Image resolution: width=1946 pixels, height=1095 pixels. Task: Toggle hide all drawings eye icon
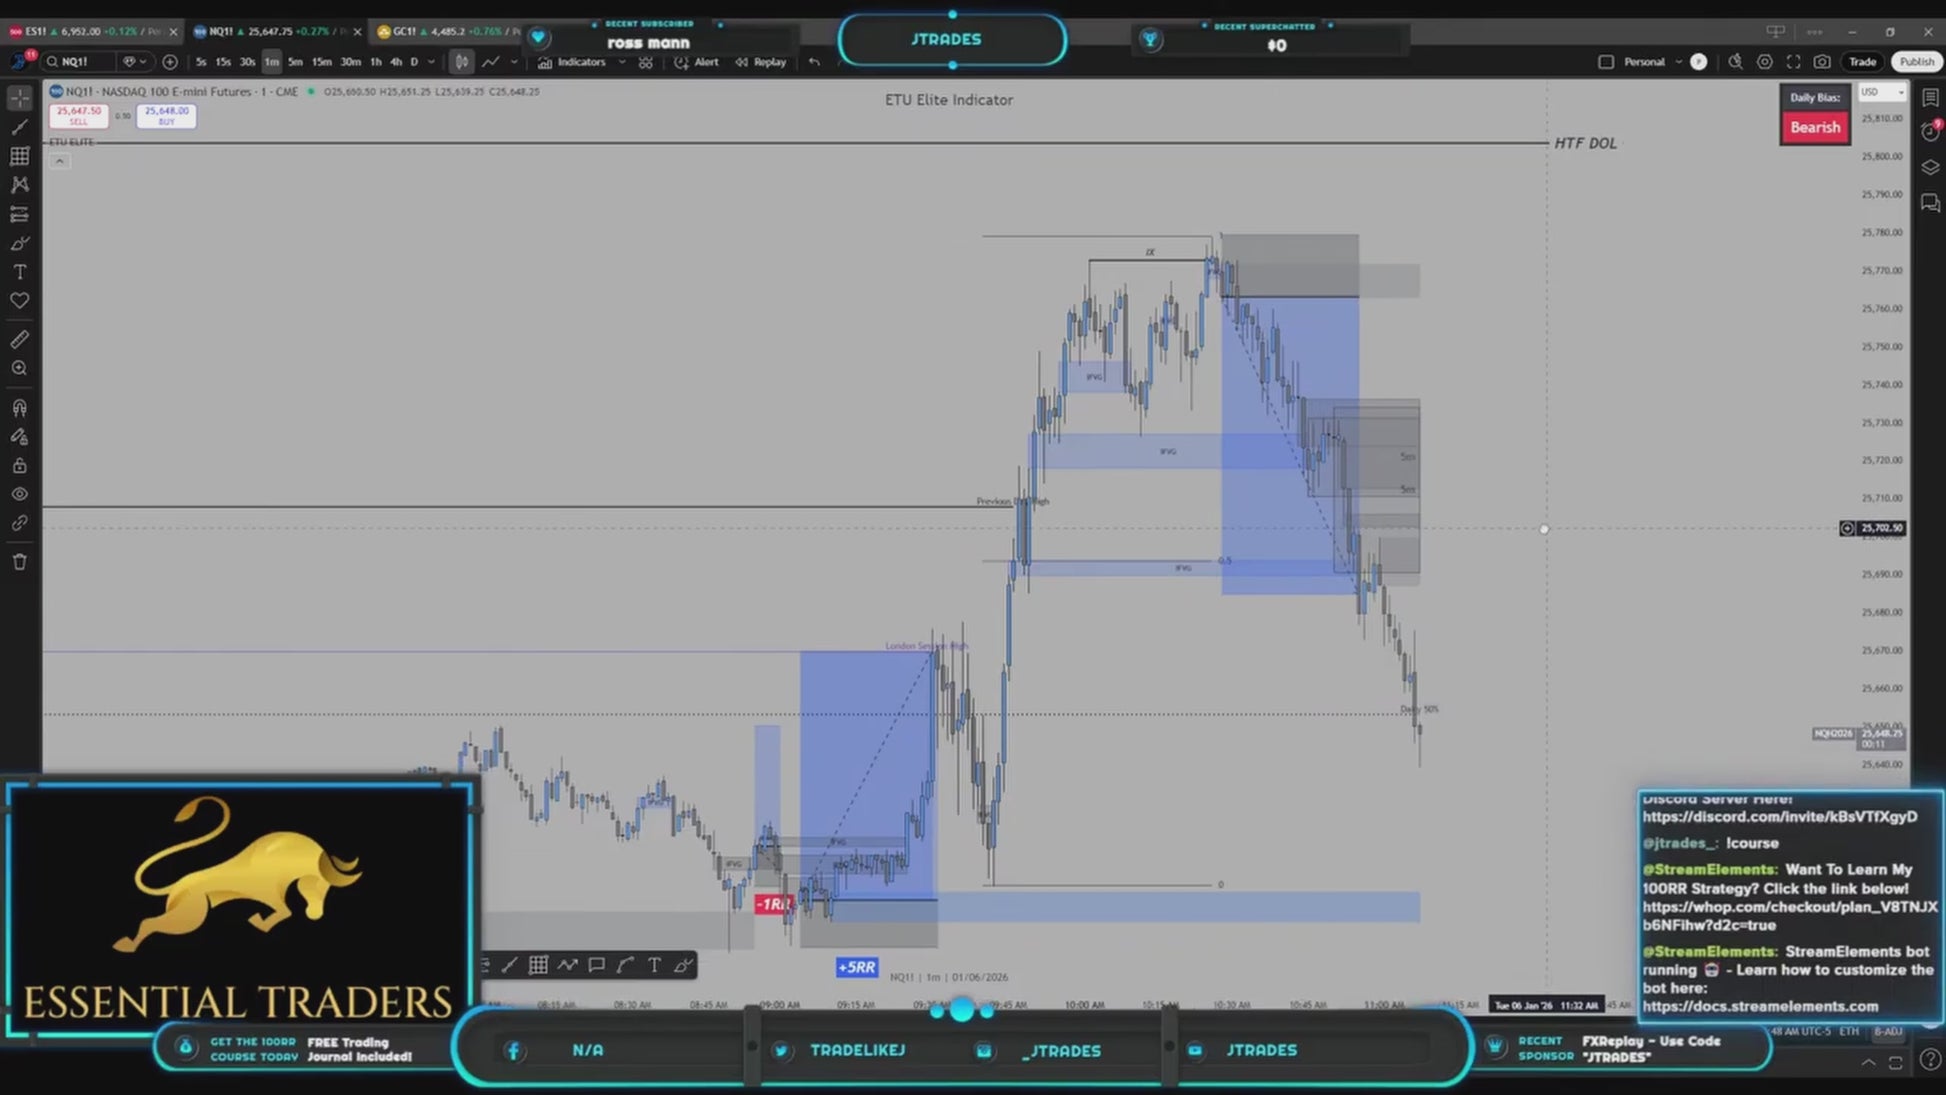[x=19, y=494]
